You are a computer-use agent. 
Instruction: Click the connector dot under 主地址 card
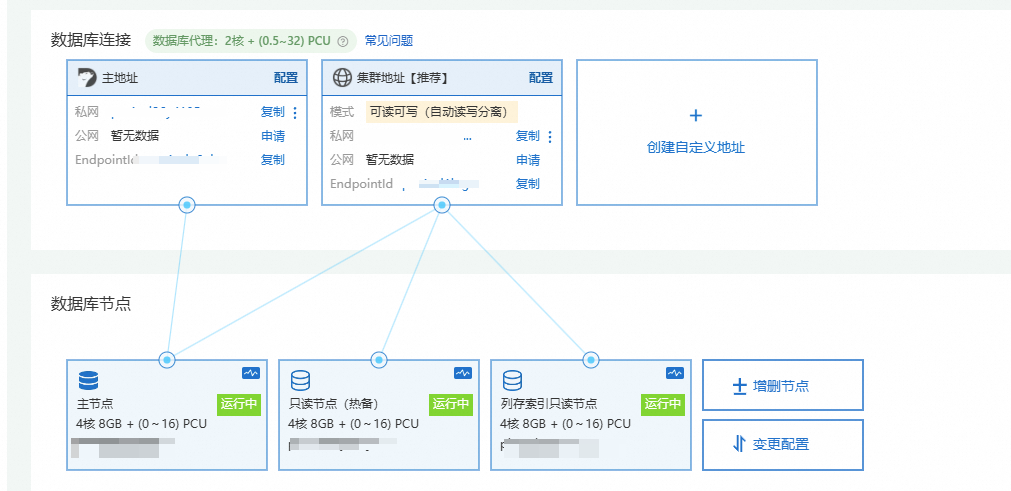[187, 206]
